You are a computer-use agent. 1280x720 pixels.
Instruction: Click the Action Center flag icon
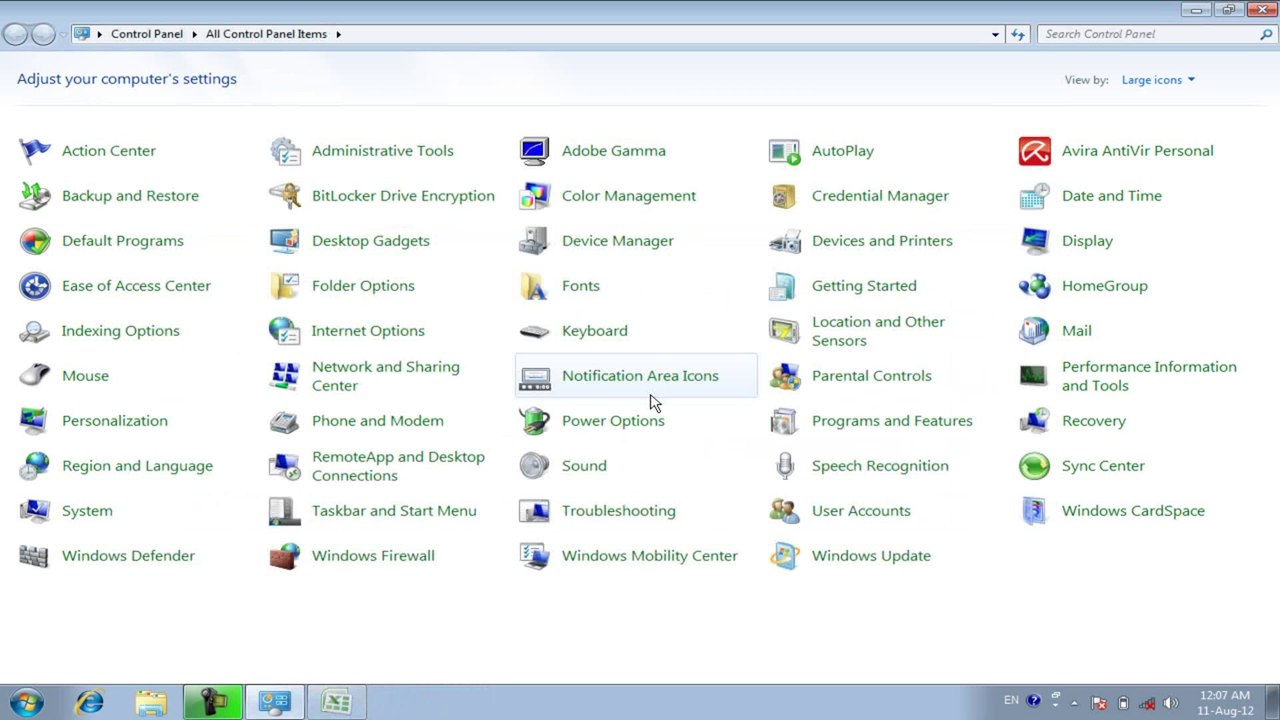35,151
